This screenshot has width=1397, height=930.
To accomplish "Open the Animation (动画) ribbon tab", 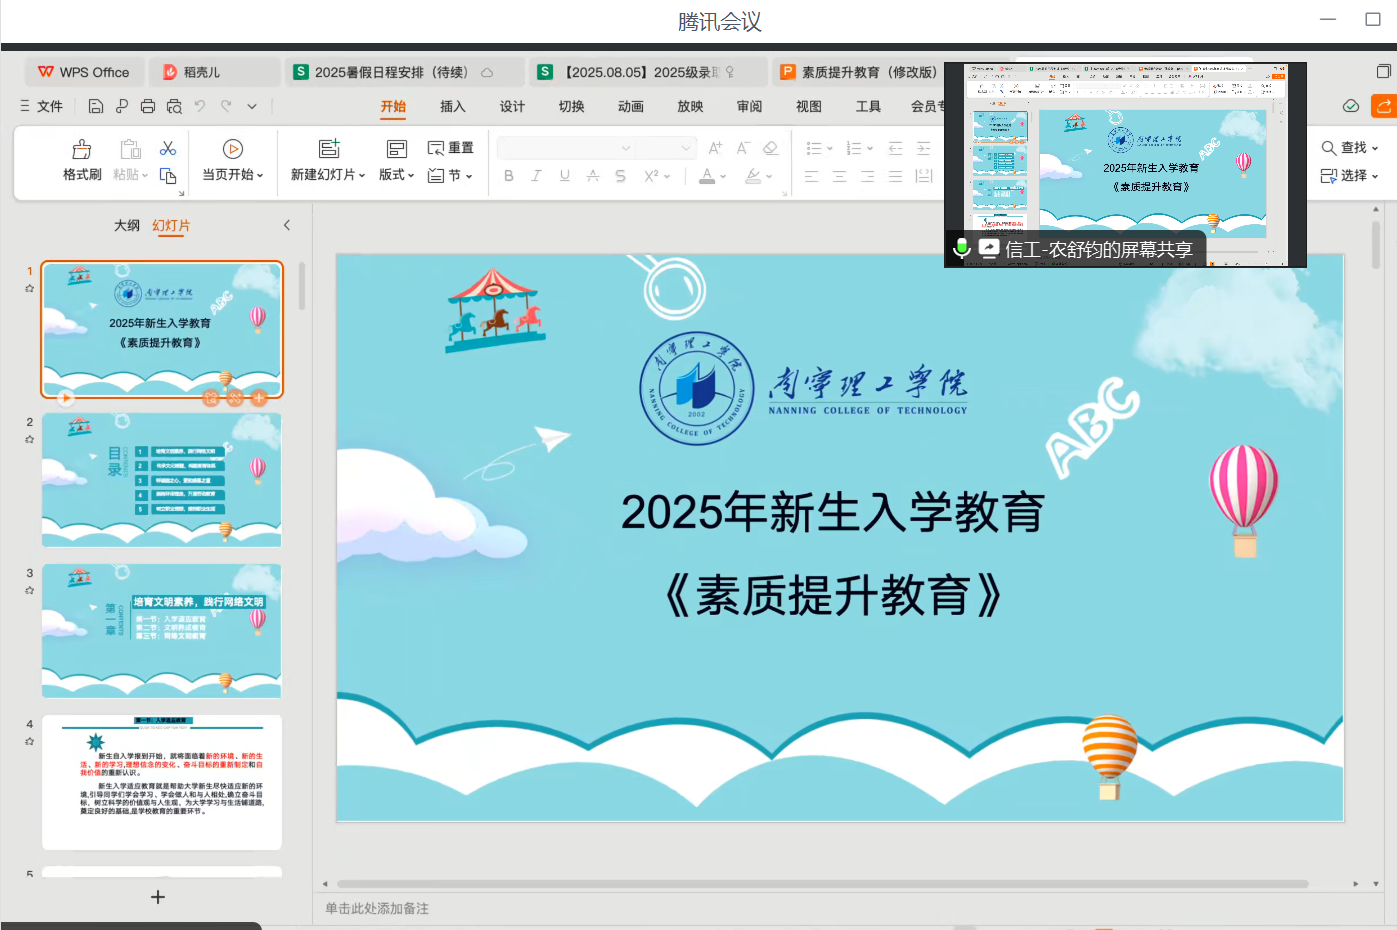I will click(x=631, y=106).
